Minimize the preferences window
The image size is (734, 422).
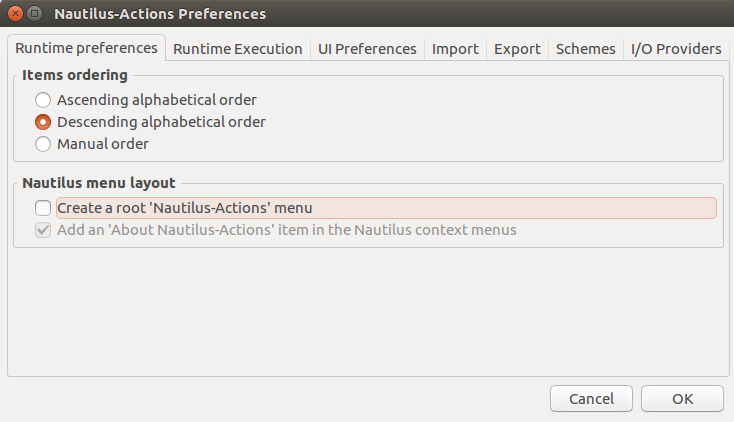click(34, 14)
